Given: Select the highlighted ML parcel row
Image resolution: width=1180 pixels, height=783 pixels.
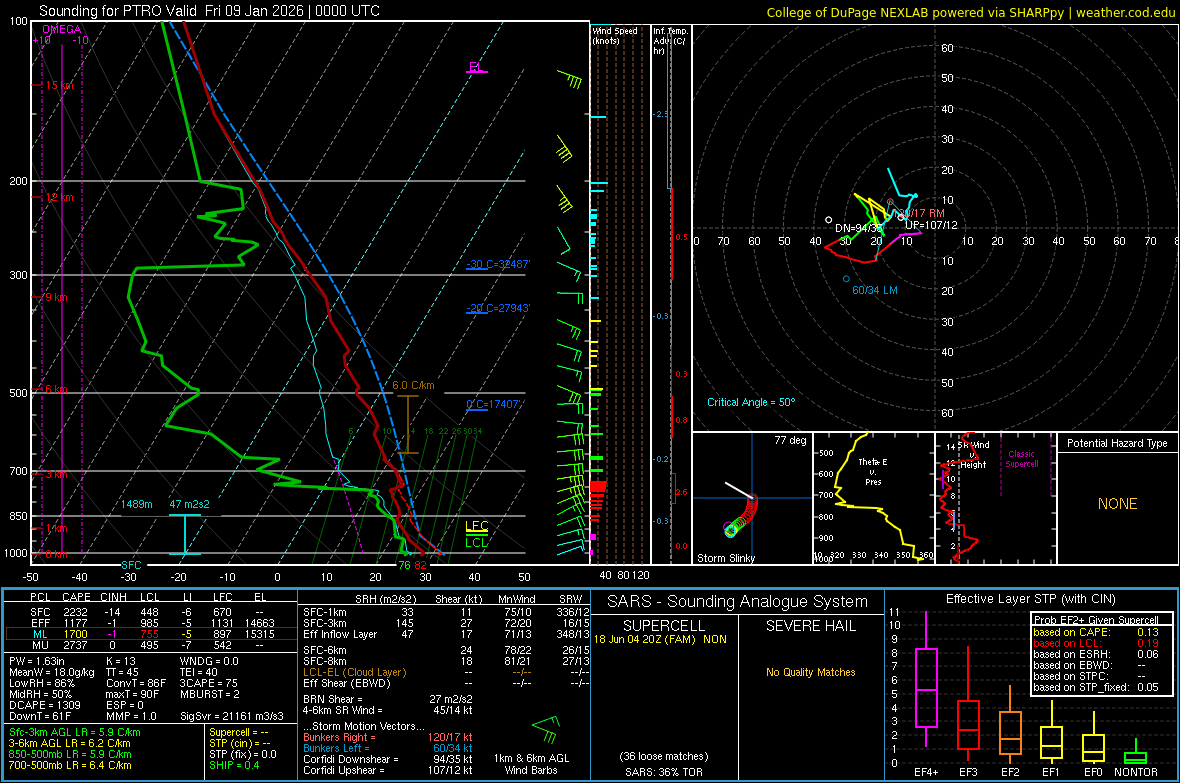Looking at the screenshot, I should pos(151,634).
